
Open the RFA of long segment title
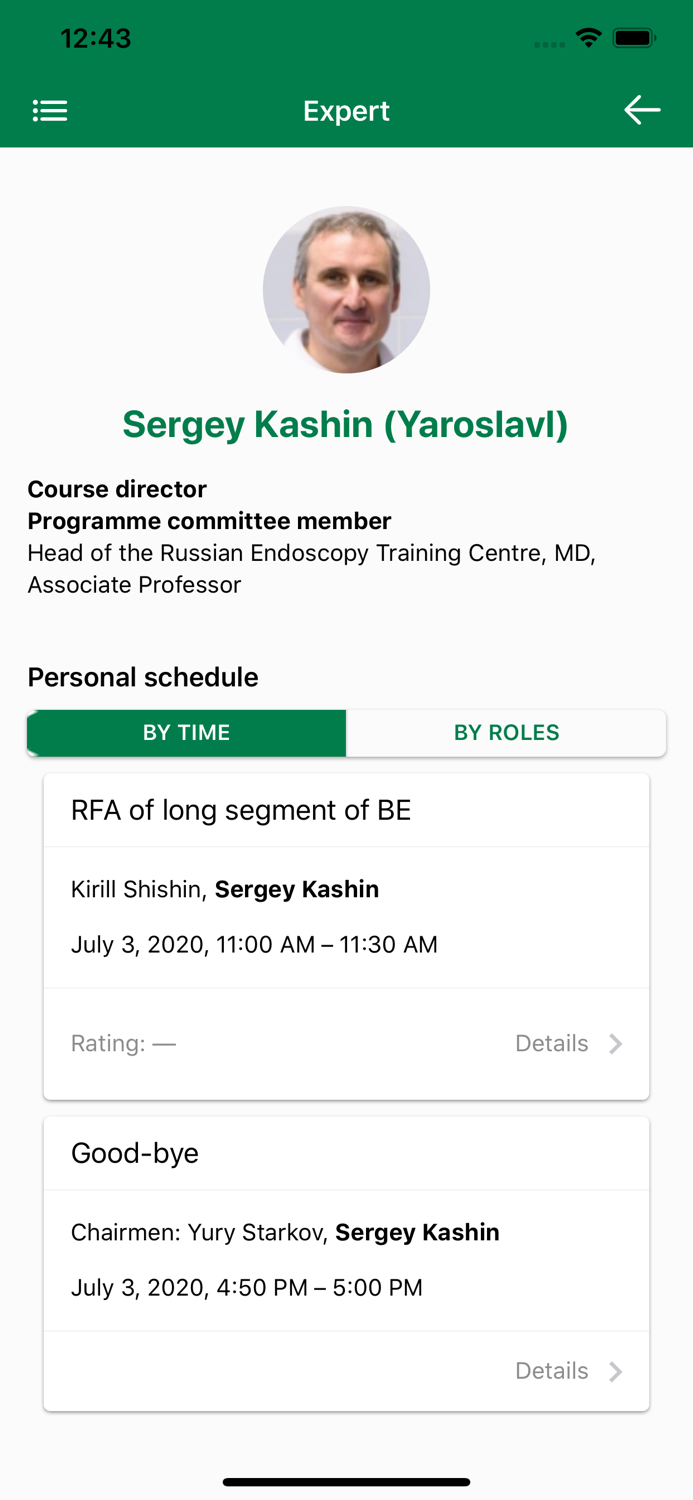pyautogui.click(x=241, y=810)
